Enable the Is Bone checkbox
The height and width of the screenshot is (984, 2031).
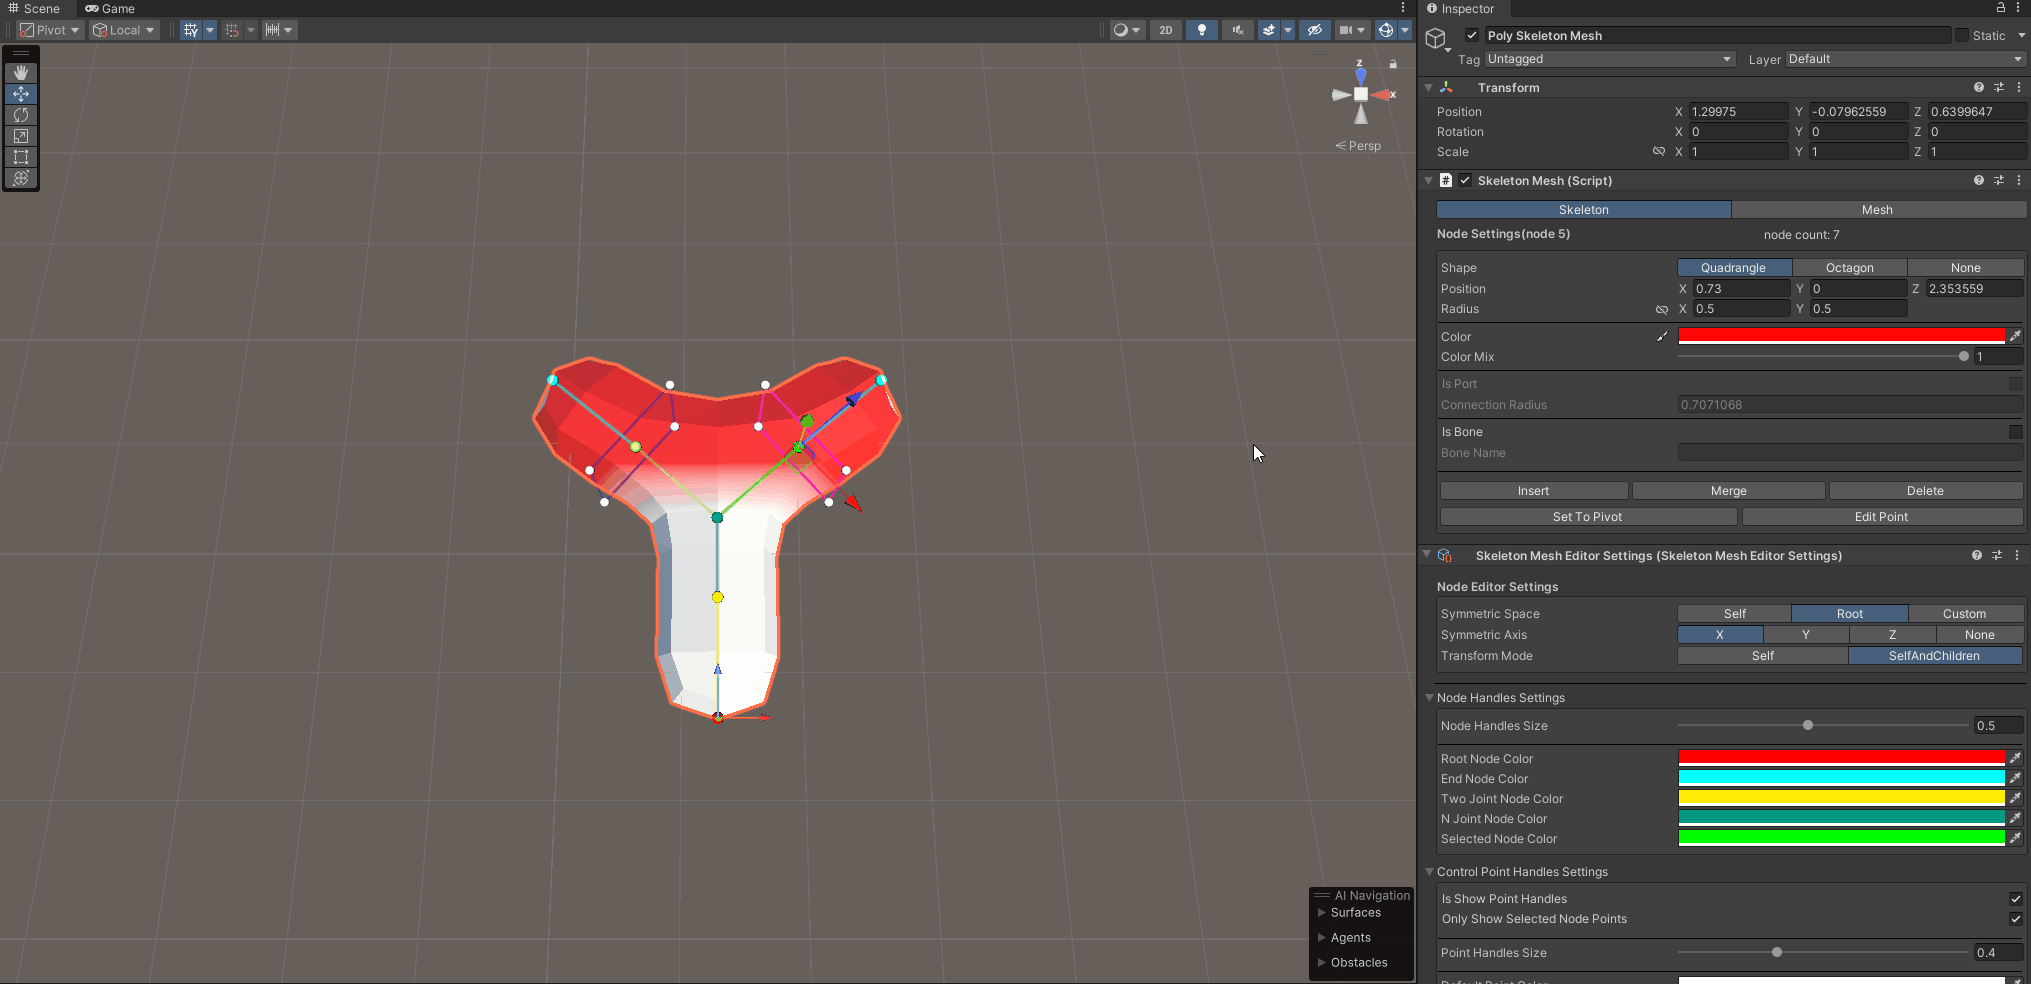pos(2015,432)
